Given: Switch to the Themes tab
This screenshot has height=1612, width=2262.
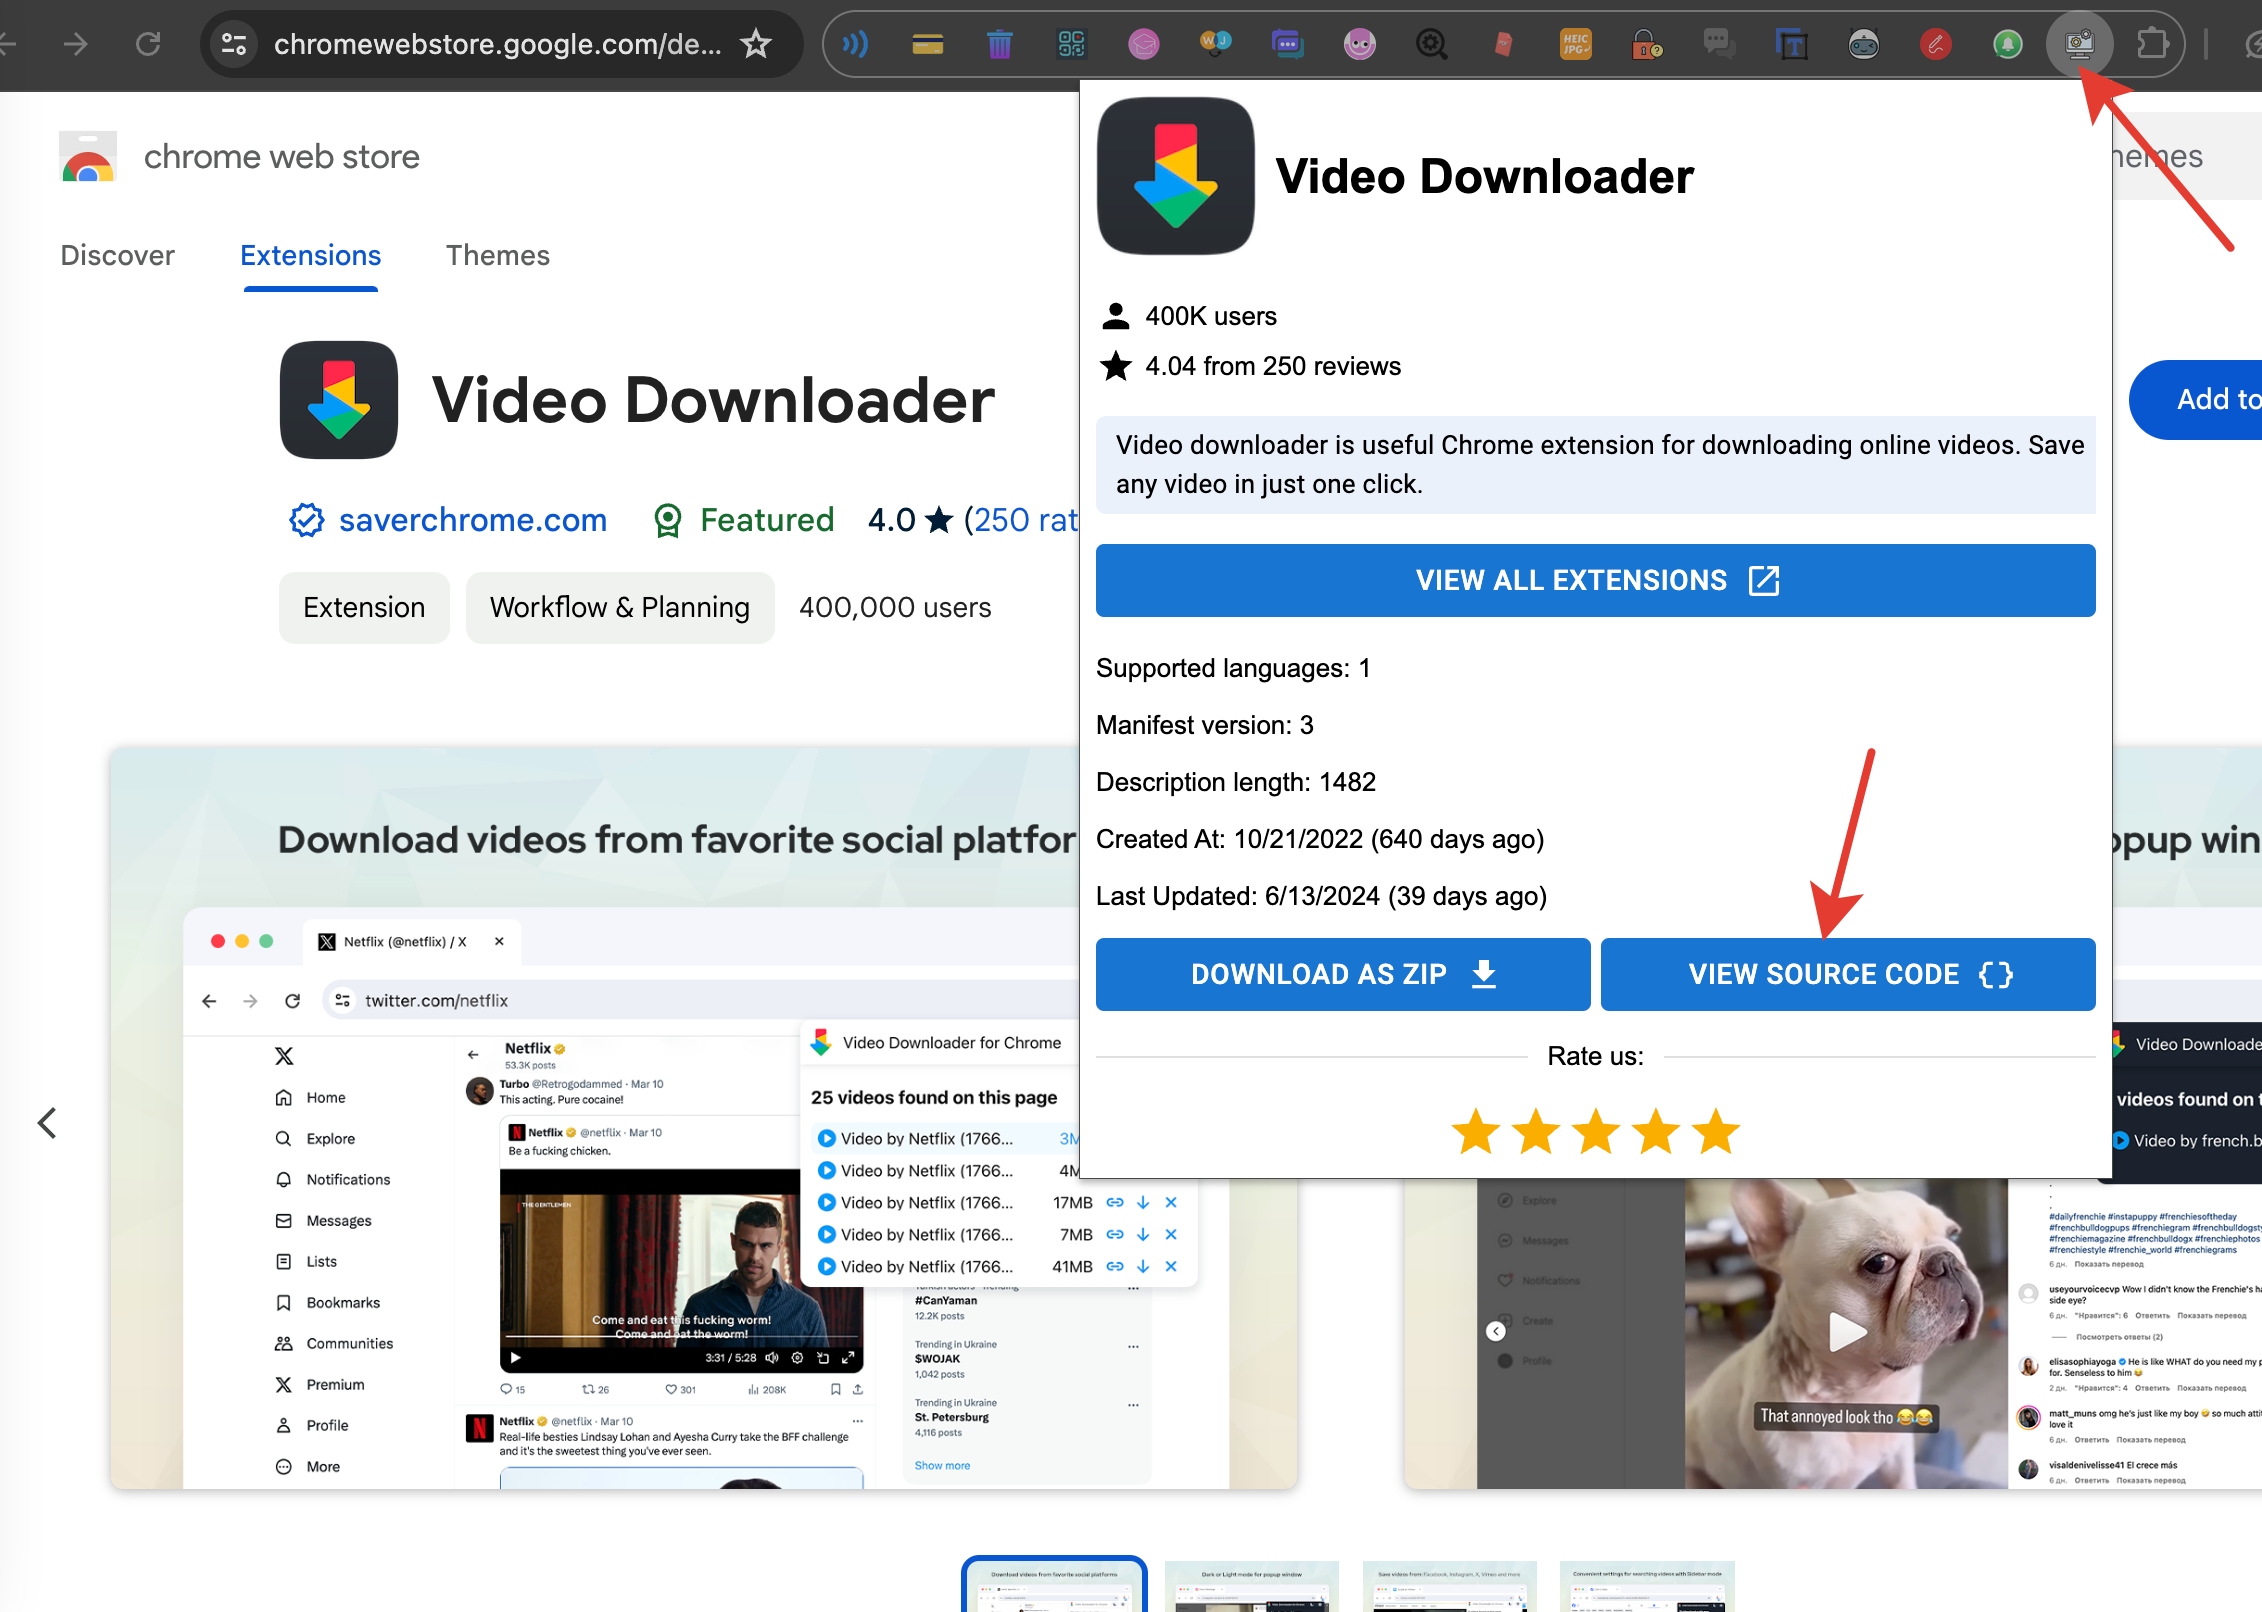Looking at the screenshot, I should tap(497, 256).
